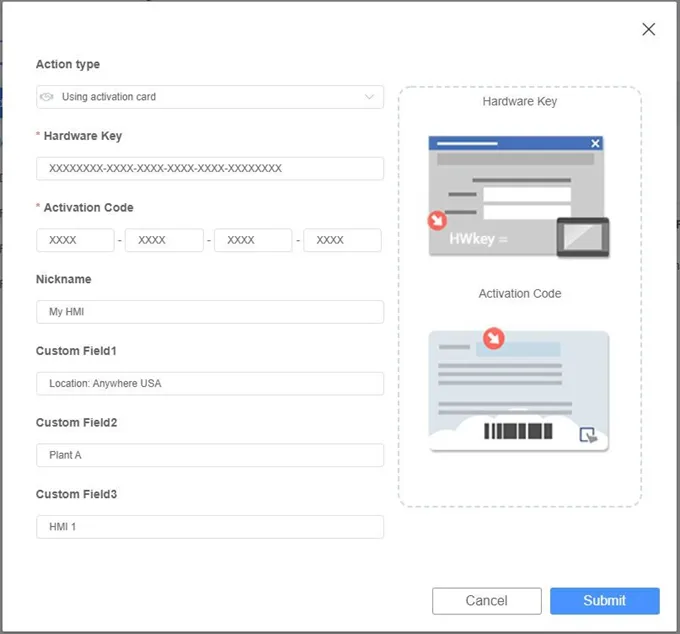Click the HWkey = text in illustration
Image resolution: width=680 pixels, height=634 pixels.
(478, 239)
